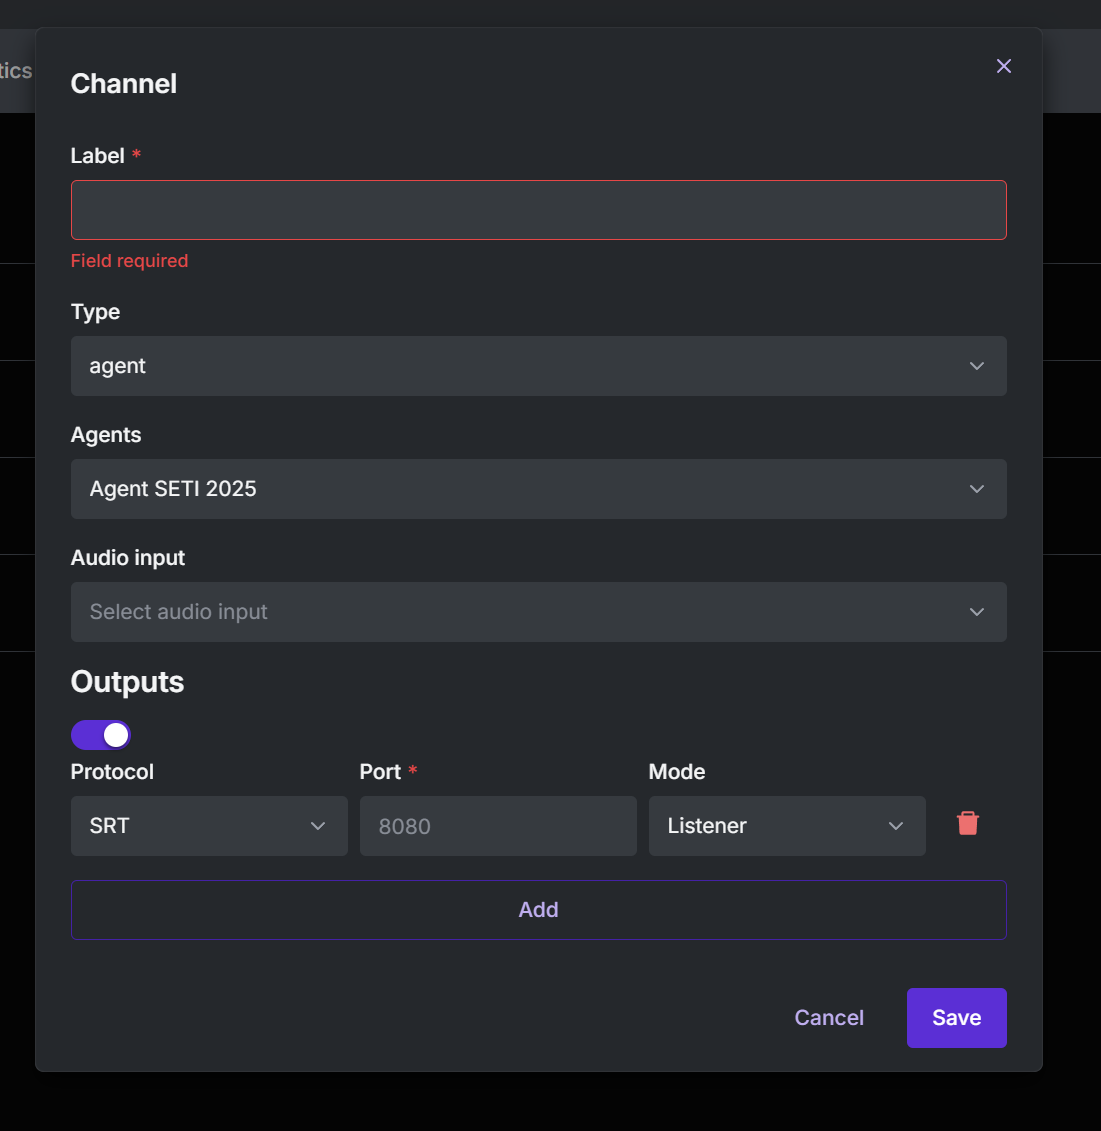
Task: Toggle outputs off under the Outputs heading
Action: point(101,734)
